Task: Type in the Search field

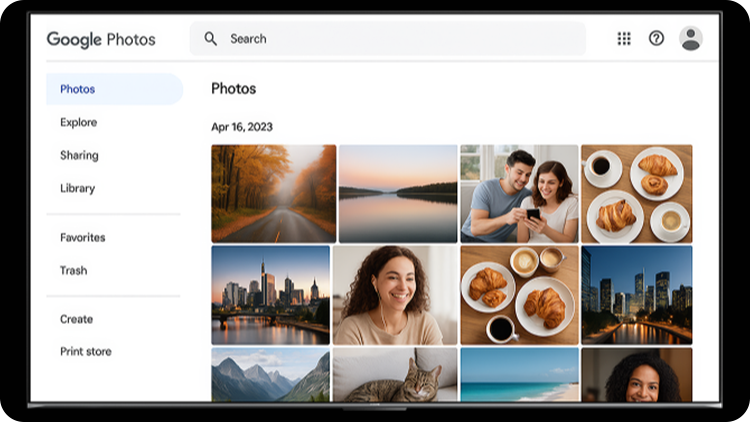Action: pos(400,39)
